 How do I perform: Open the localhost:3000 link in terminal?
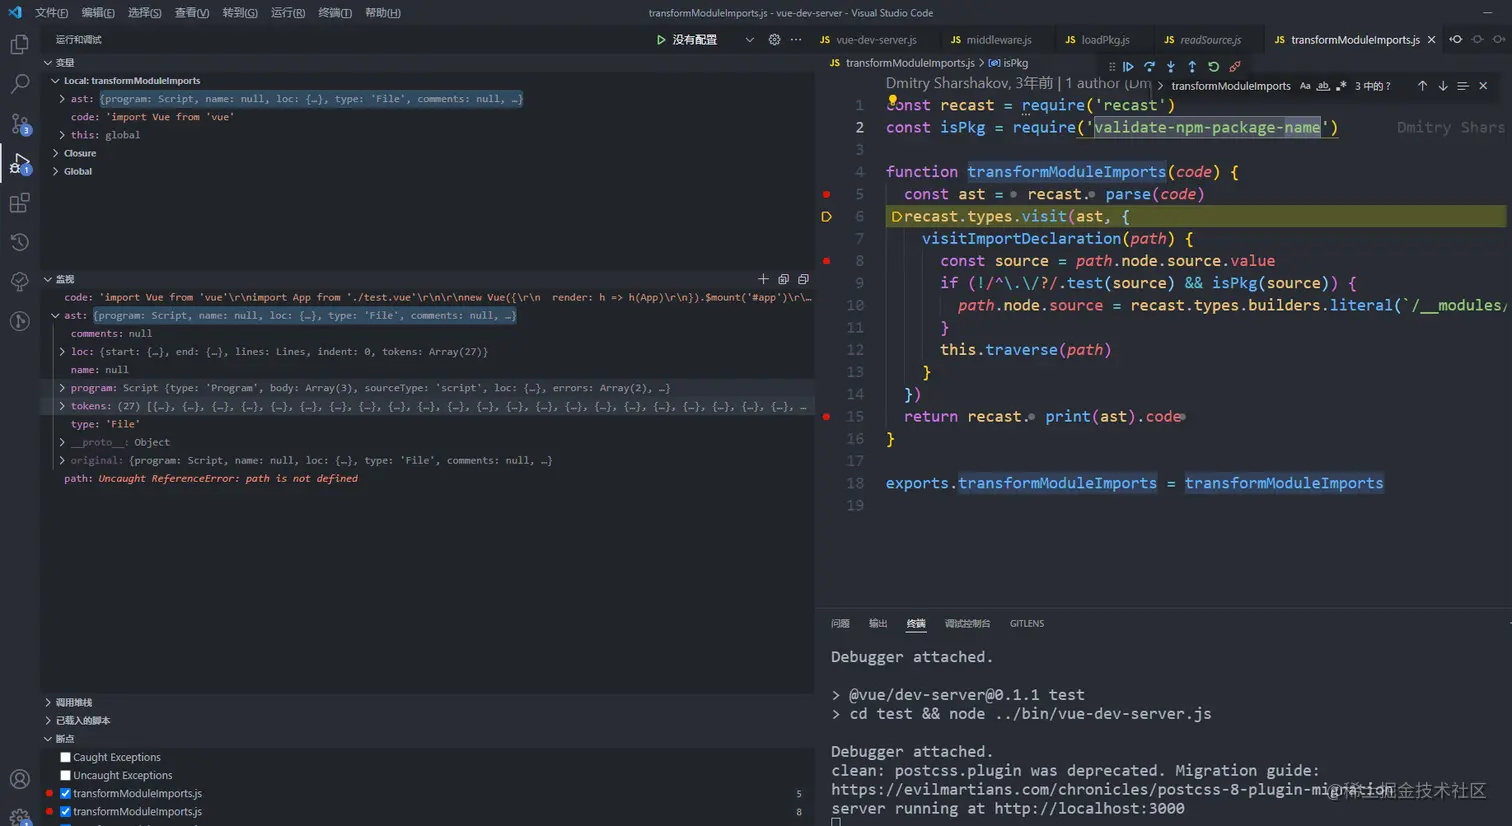1089,809
